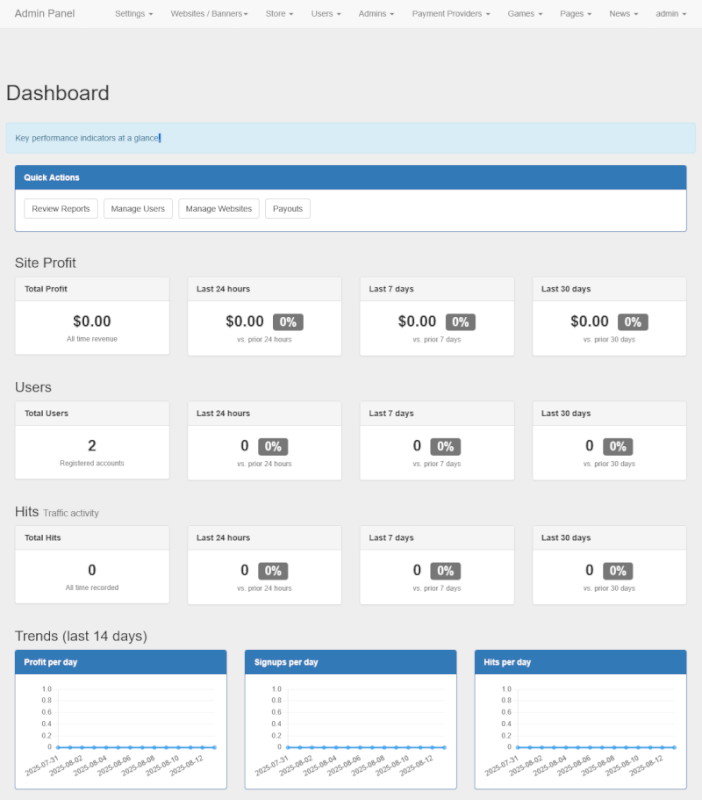This screenshot has height=800, width=702.
Task: Click the Total Users count of 2
Action: click(x=92, y=446)
